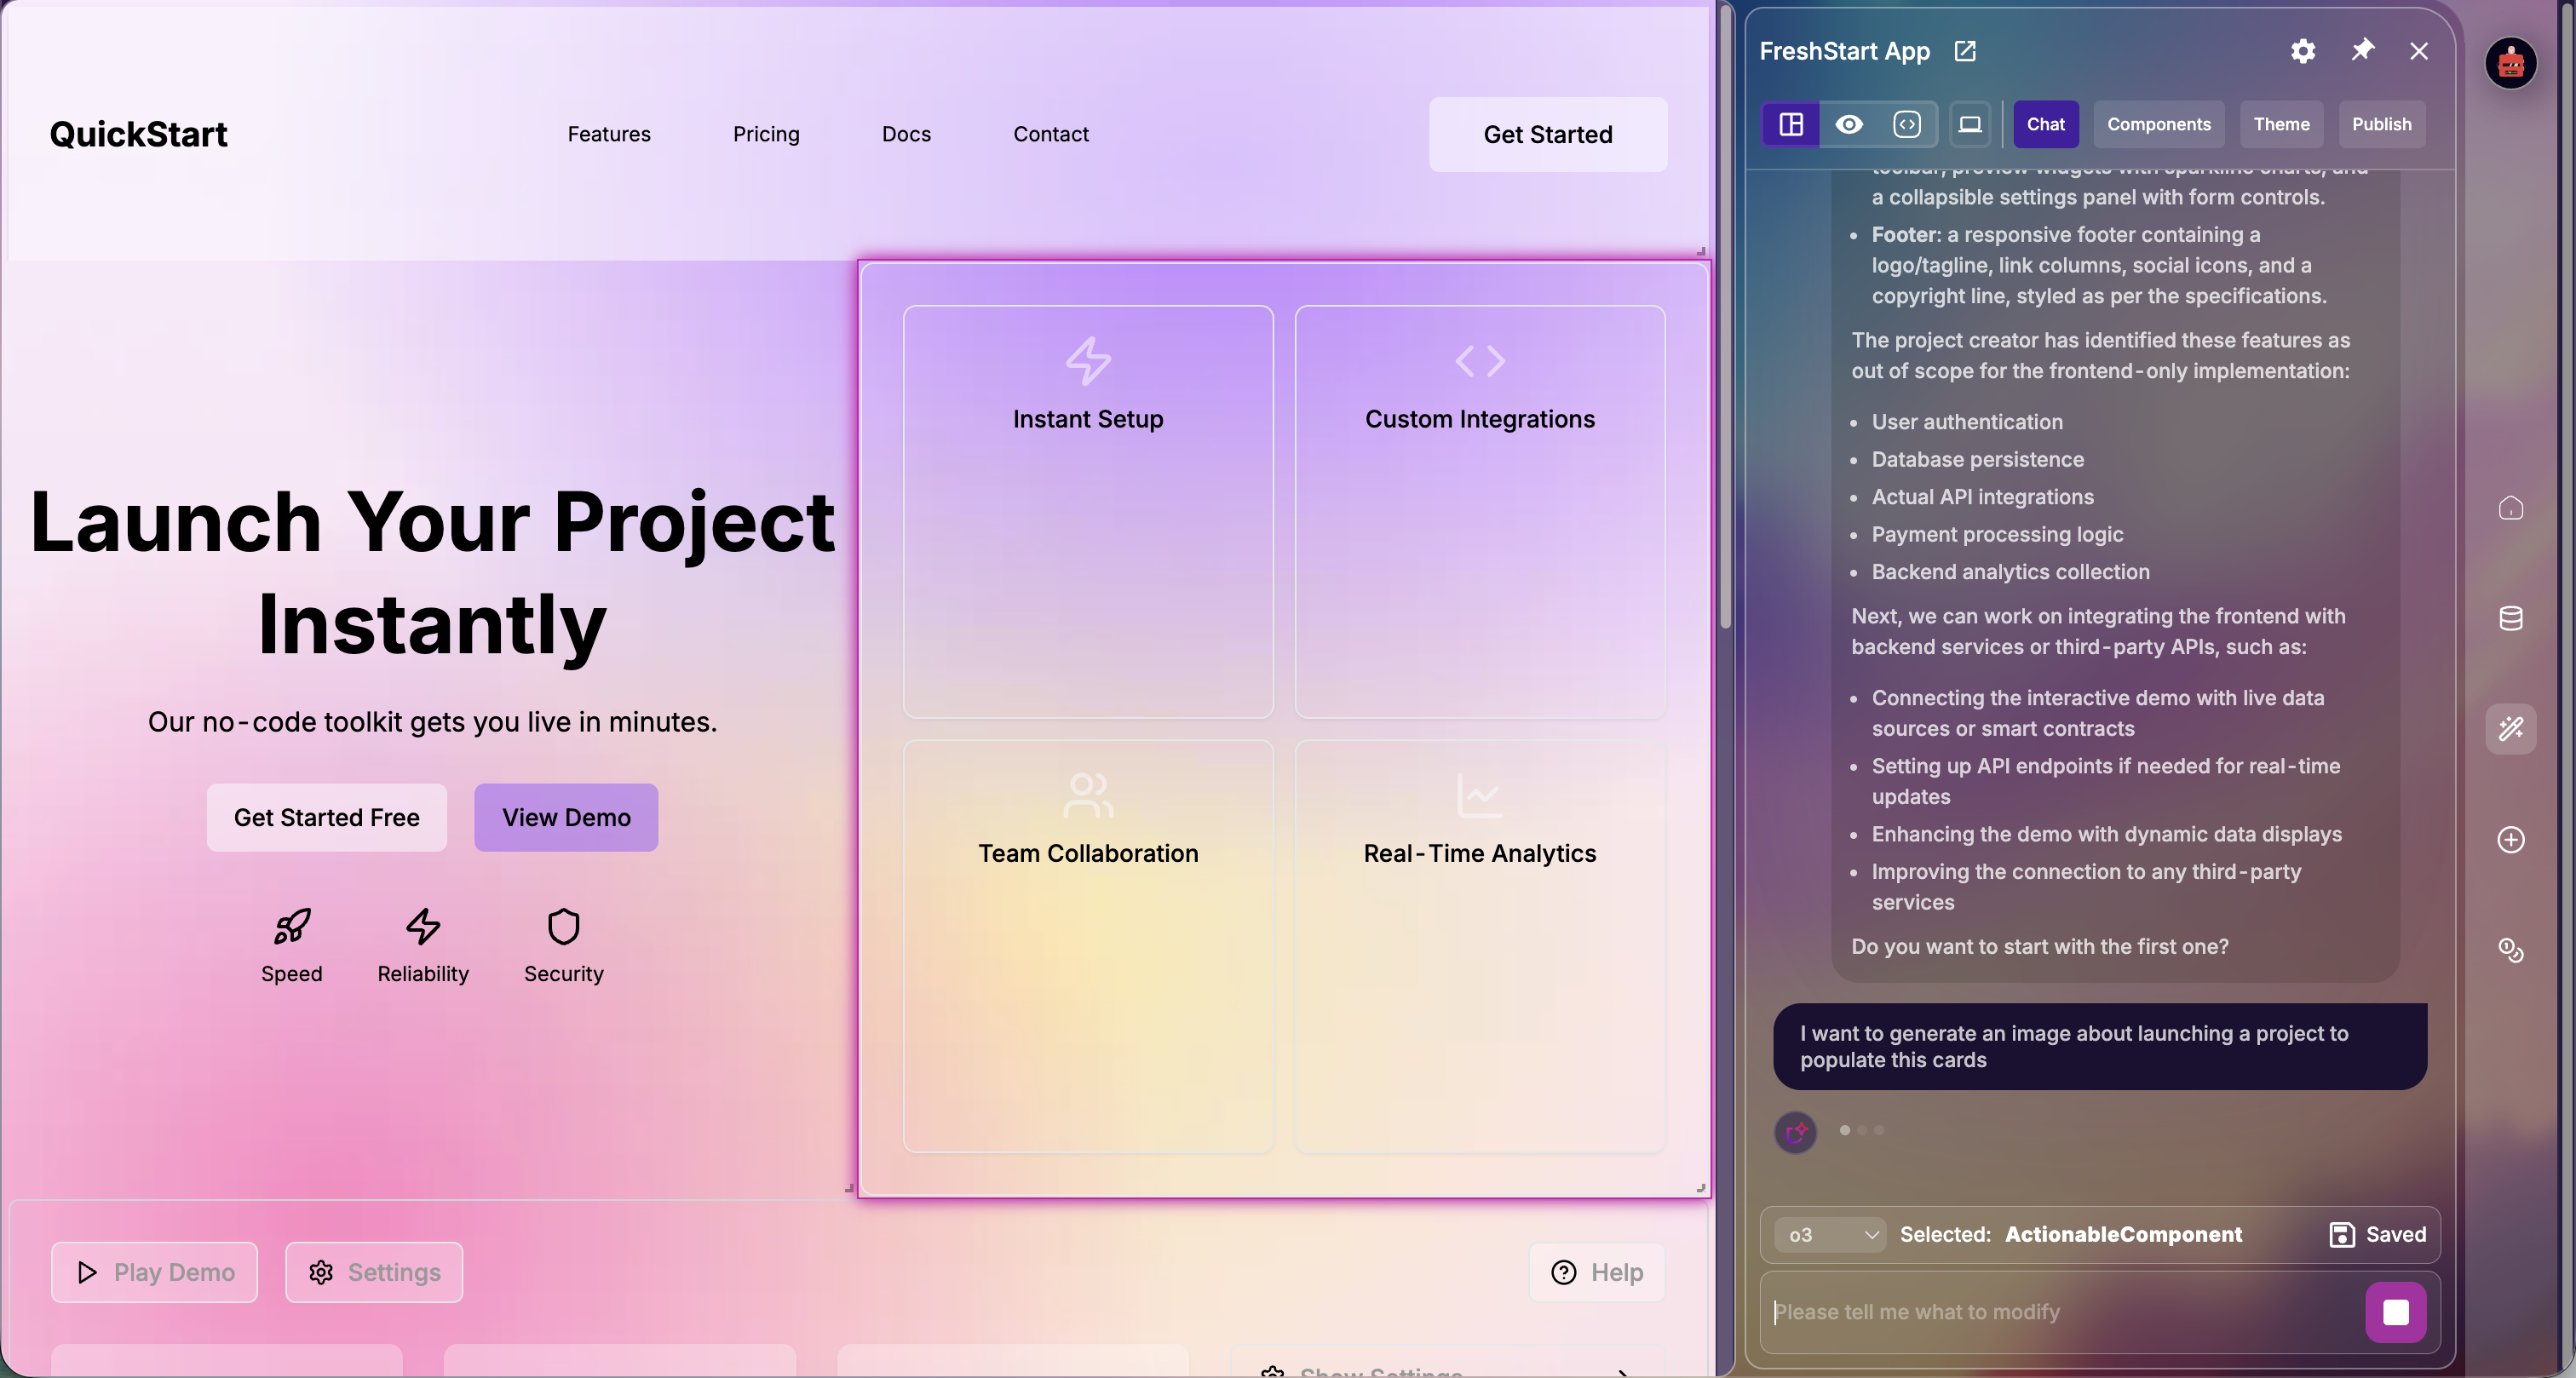The width and height of the screenshot is (2576, 1378).
Task: Toggle the eye preview mode
Action: [1849, 124]
